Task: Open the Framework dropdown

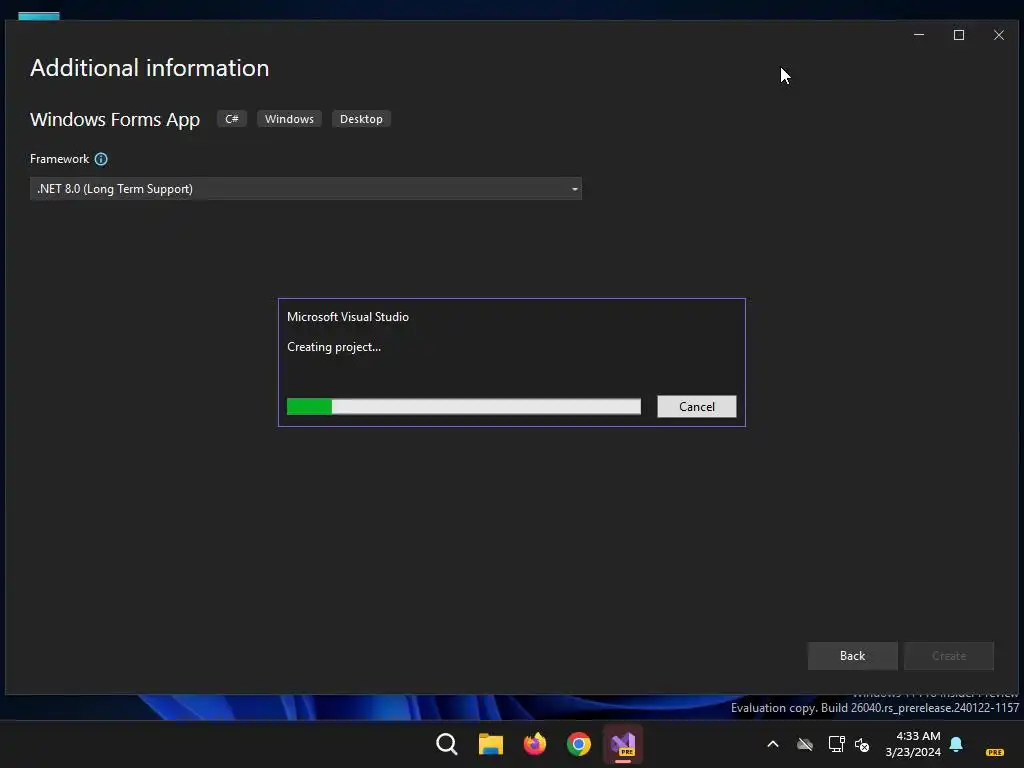Action: (x=306, y=189)
